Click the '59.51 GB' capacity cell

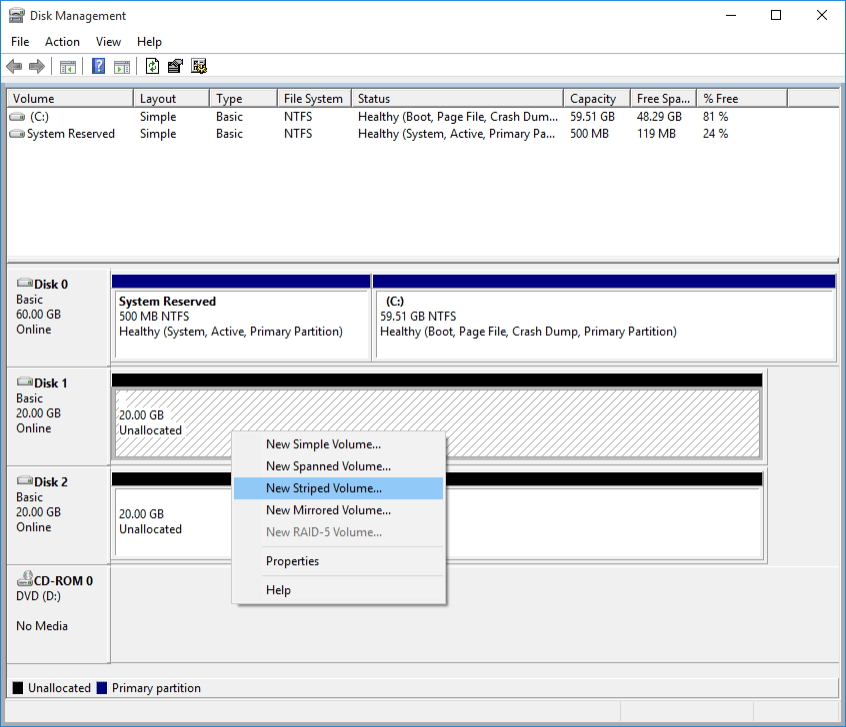592,117
